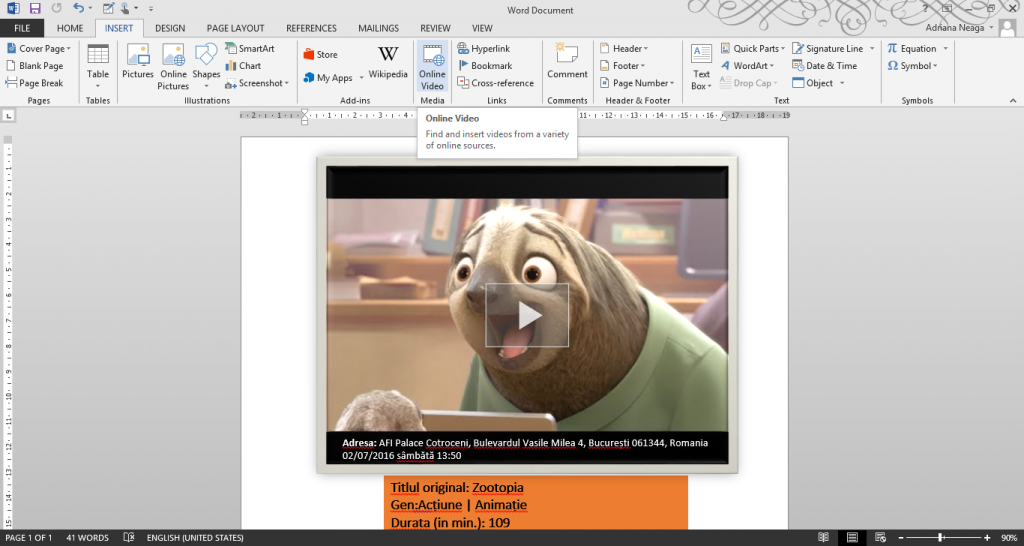Open the Footer dropdown
Screen dimensions: 1024x546
click(x=622, y=66)
